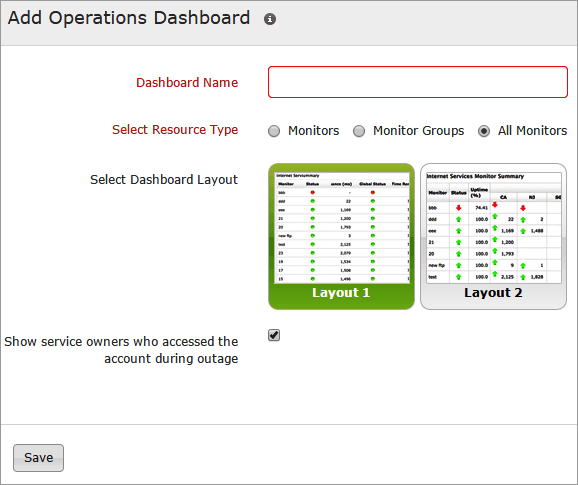Choose the Layout 1 dashboard thumbnail

[341, 237]
